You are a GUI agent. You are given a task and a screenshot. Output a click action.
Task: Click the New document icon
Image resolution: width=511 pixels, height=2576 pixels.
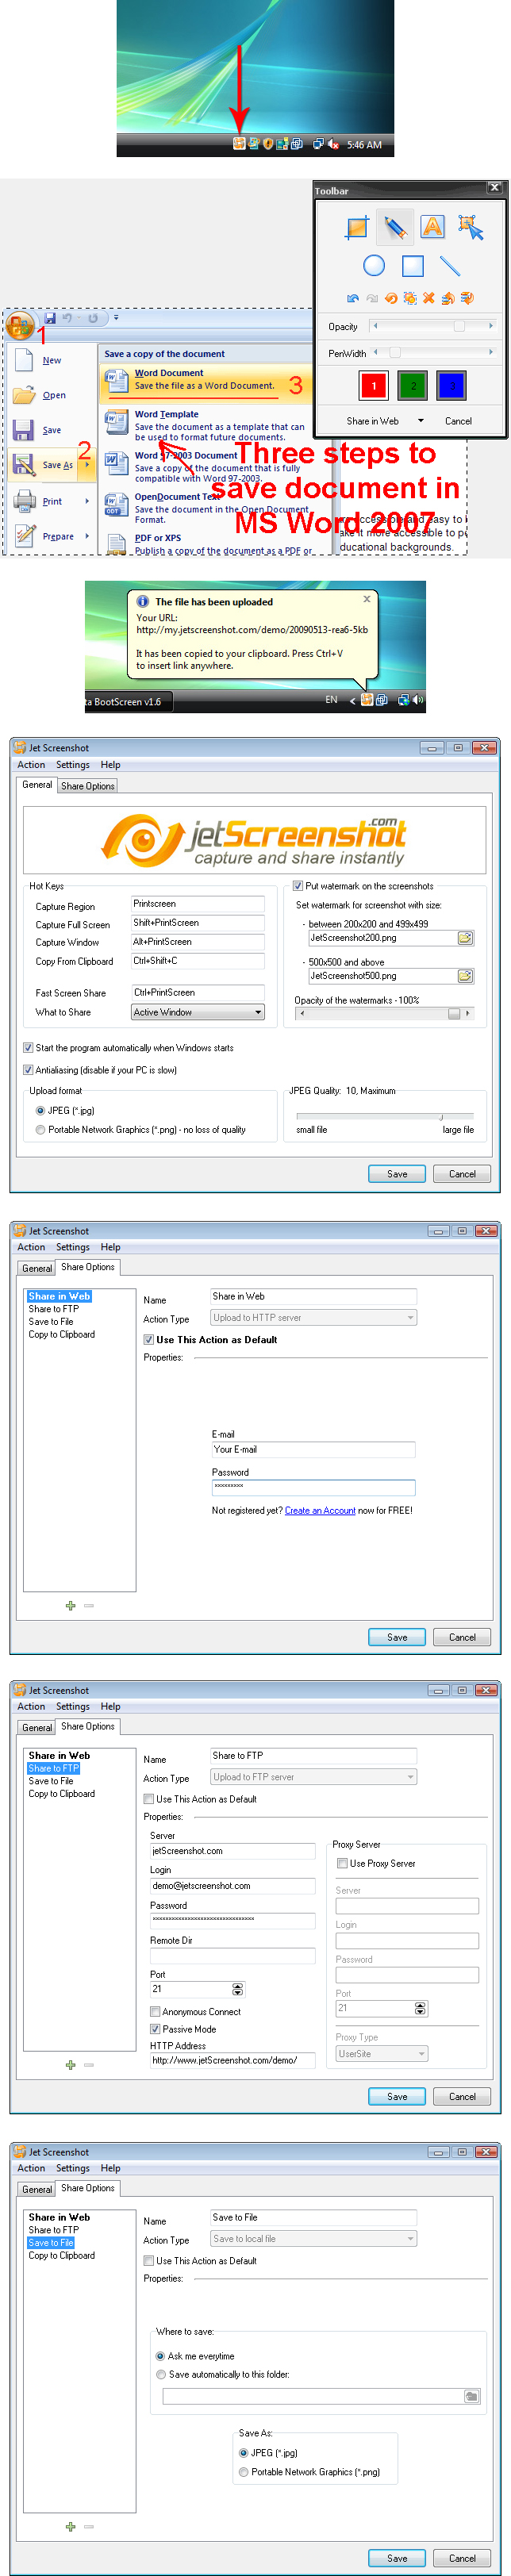[x=25, y=360]
